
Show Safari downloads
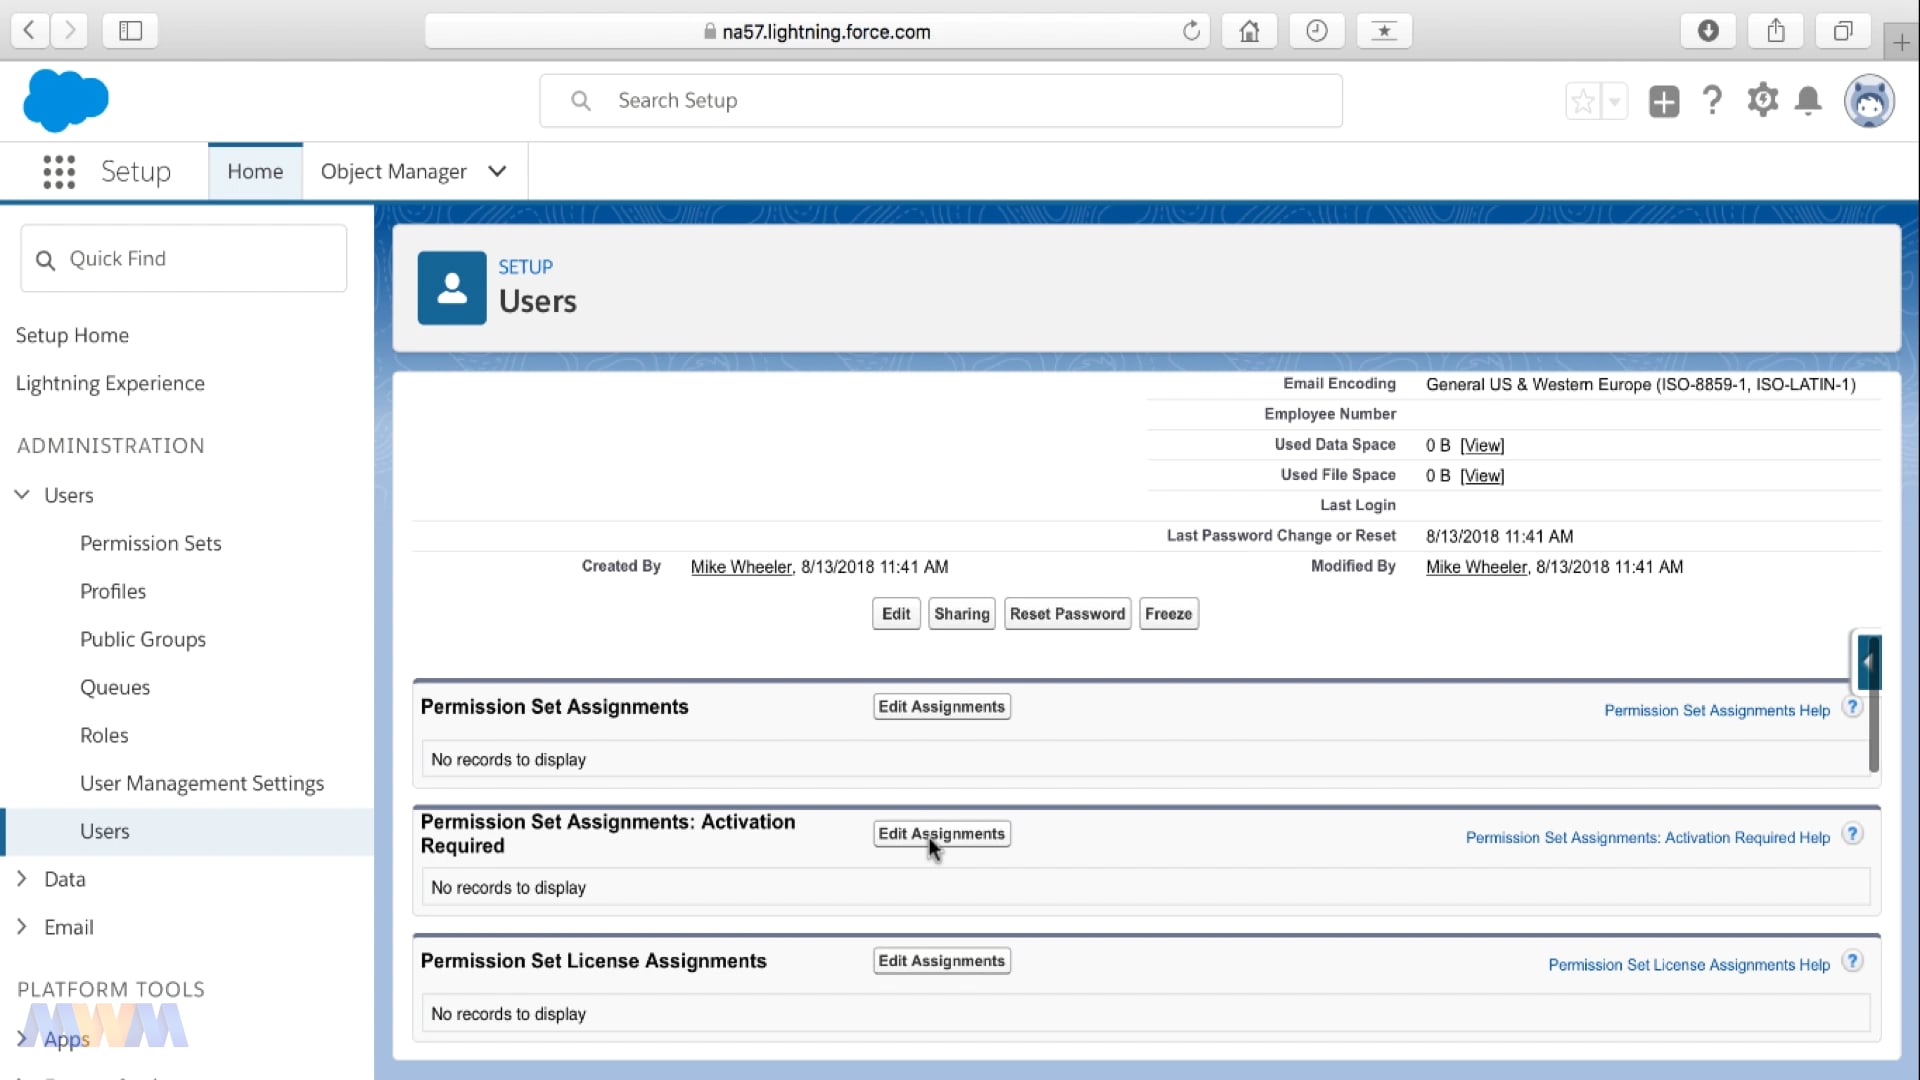(1708, 31)
